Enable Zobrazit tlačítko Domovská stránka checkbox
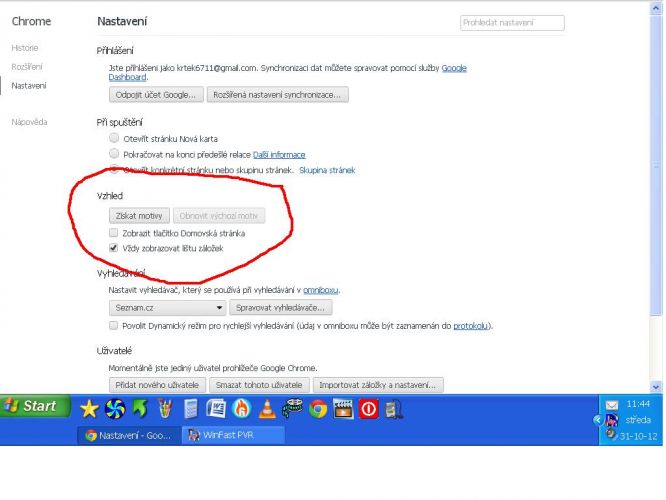Viewport: 666px width, 500px height. tap(113, 232)
